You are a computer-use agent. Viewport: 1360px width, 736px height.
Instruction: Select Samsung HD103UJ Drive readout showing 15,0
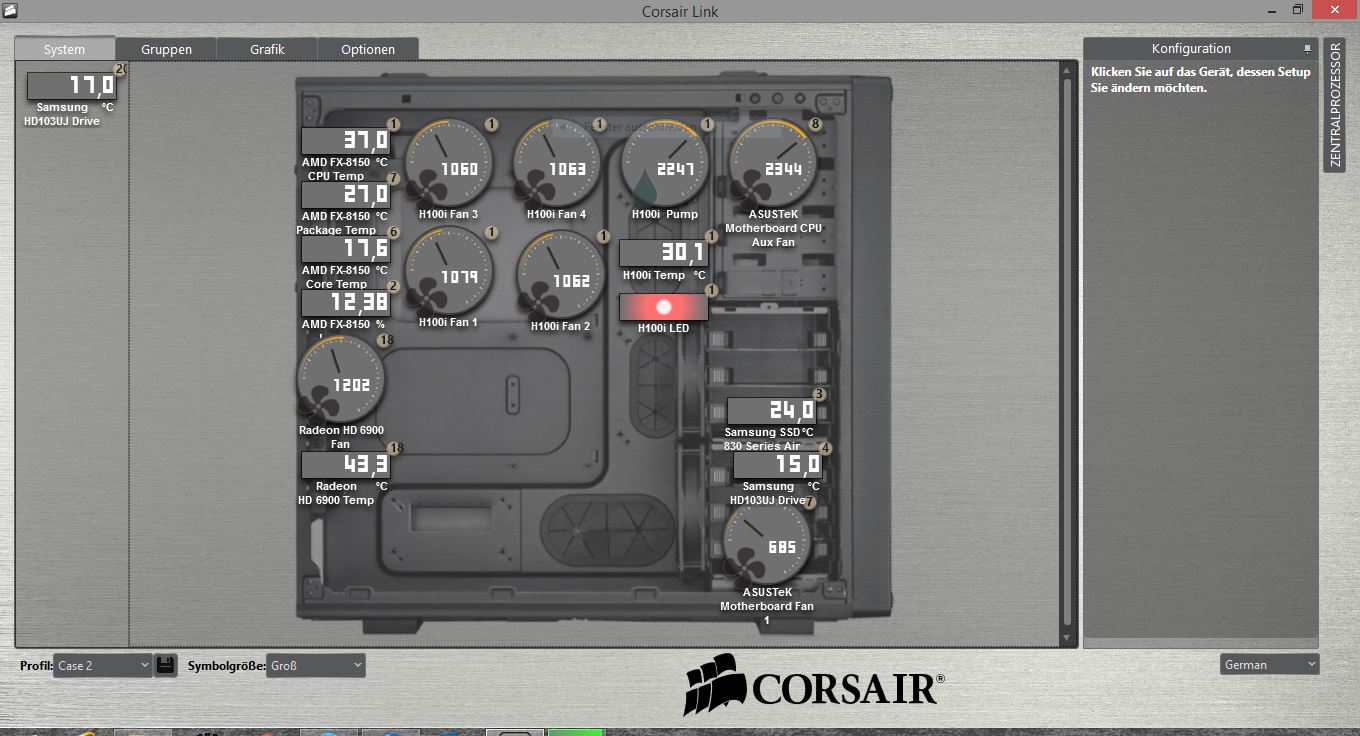778,465
